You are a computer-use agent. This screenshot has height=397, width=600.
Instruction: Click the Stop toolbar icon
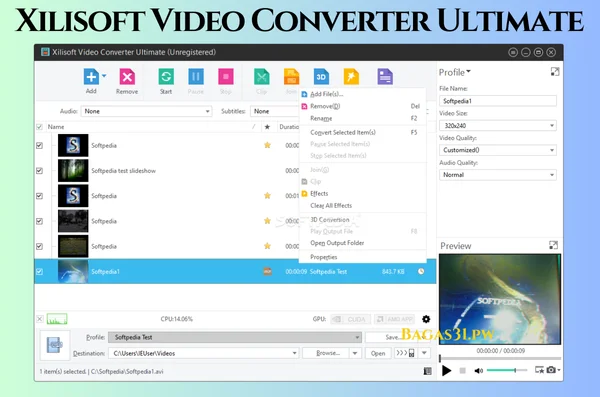pos(226,77)
